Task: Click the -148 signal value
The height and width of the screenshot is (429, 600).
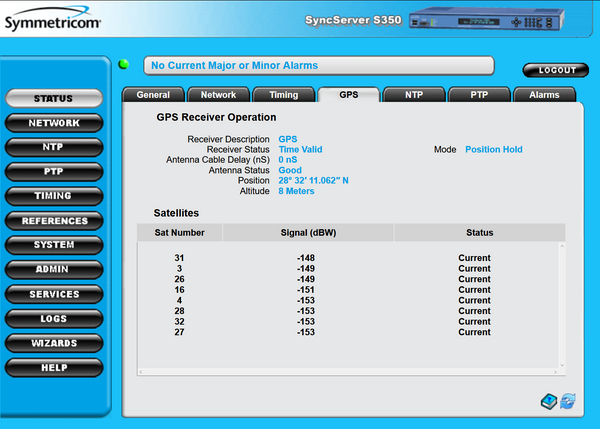Action: coord(306,258)
